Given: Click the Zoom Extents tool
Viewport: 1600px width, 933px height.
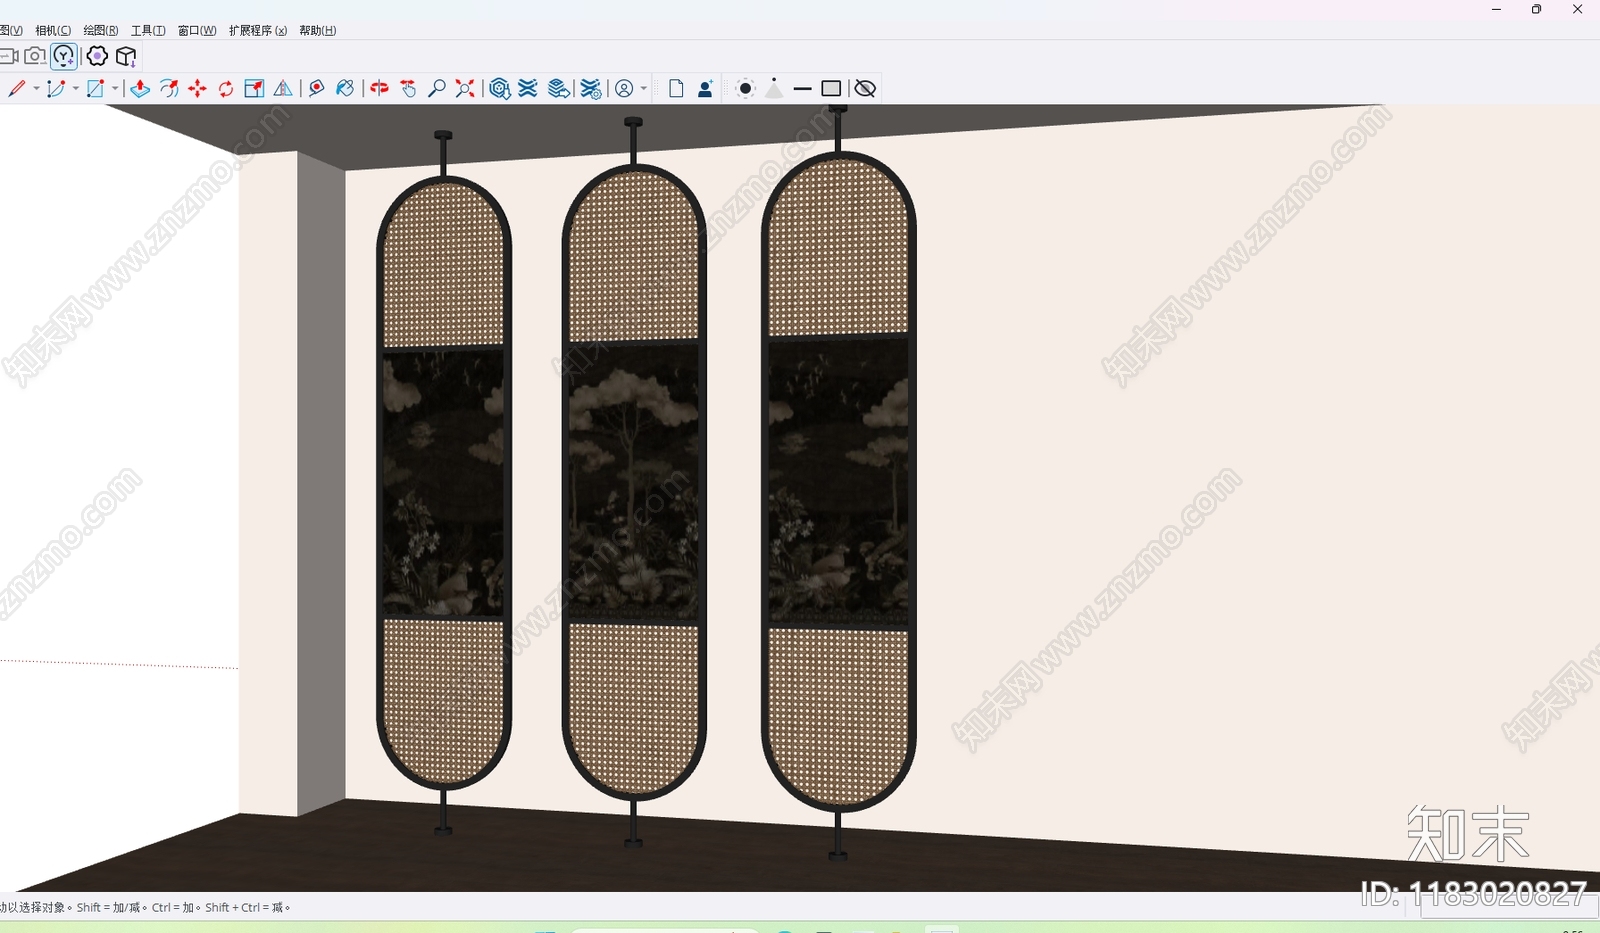Looking at the screenshot, I should click(465, 88).
